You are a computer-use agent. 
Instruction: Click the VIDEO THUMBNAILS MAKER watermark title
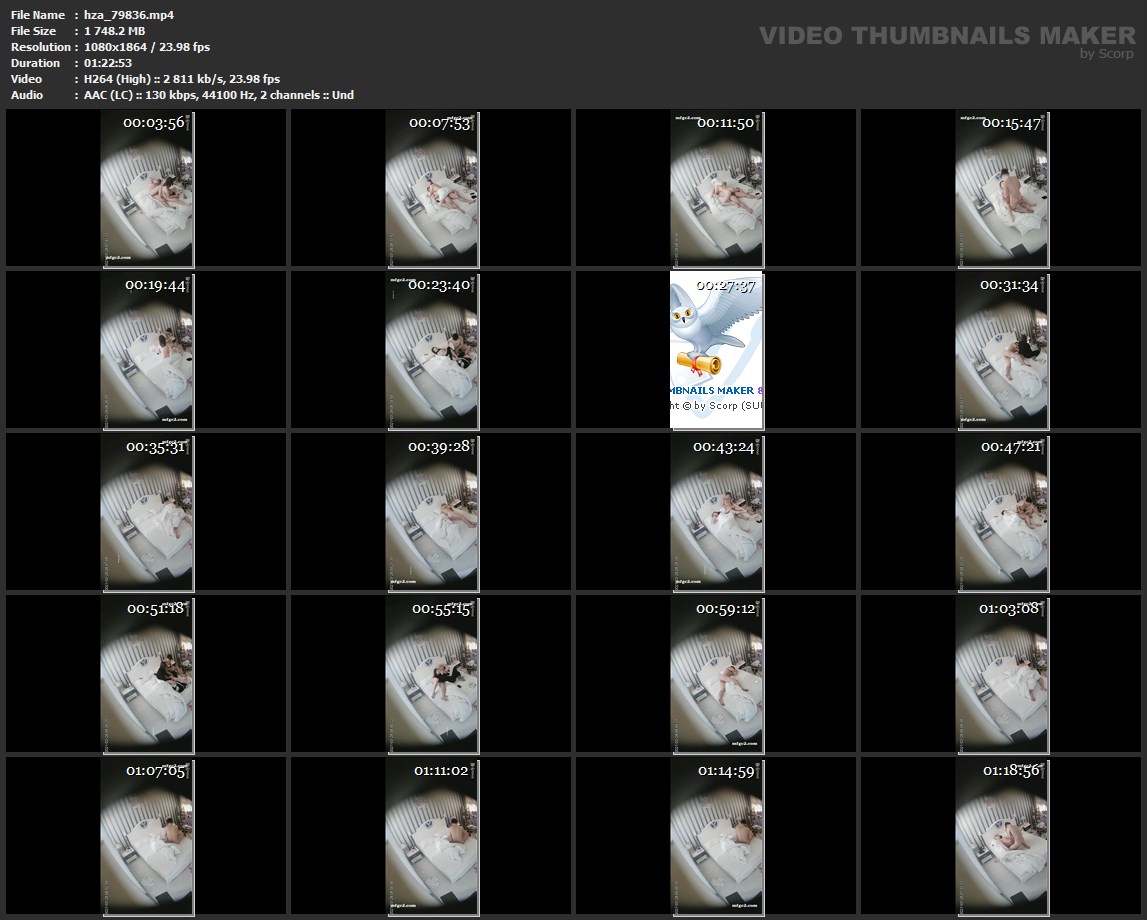pyautogui.click(x=946, y=36)
